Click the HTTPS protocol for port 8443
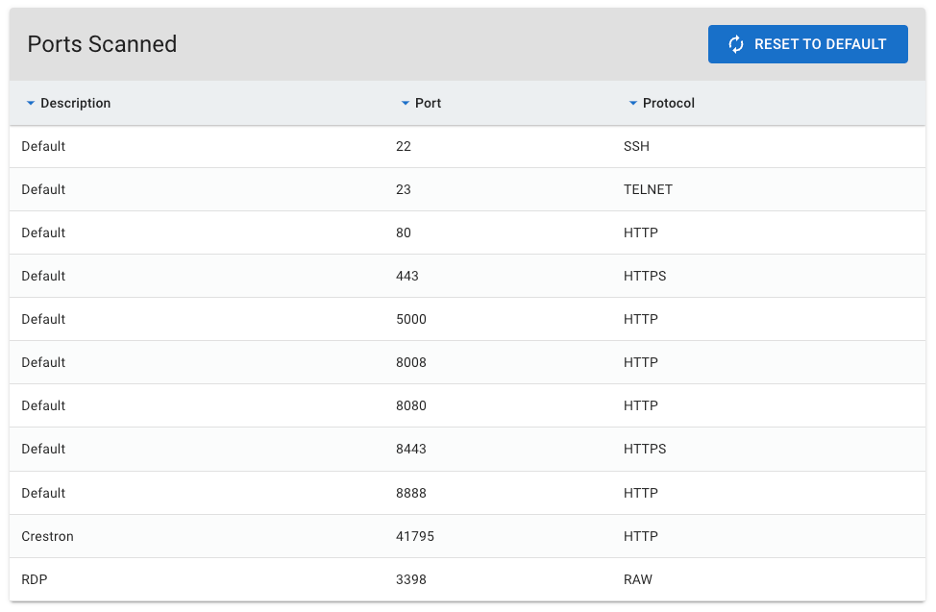This screenshot has width=936, height=612. (644, 449)
